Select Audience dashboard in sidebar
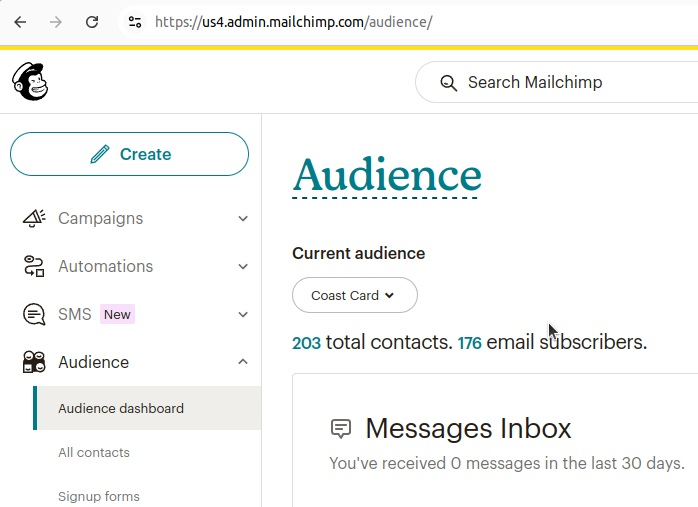 coord(121,408)
